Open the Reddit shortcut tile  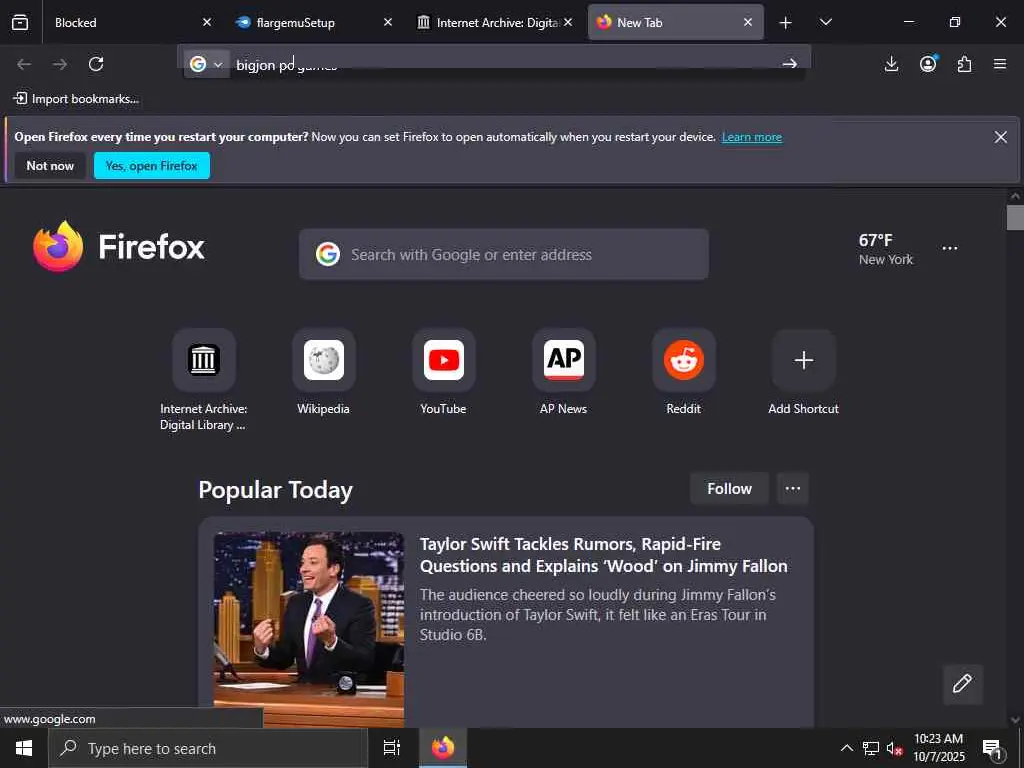pos(684,360)
